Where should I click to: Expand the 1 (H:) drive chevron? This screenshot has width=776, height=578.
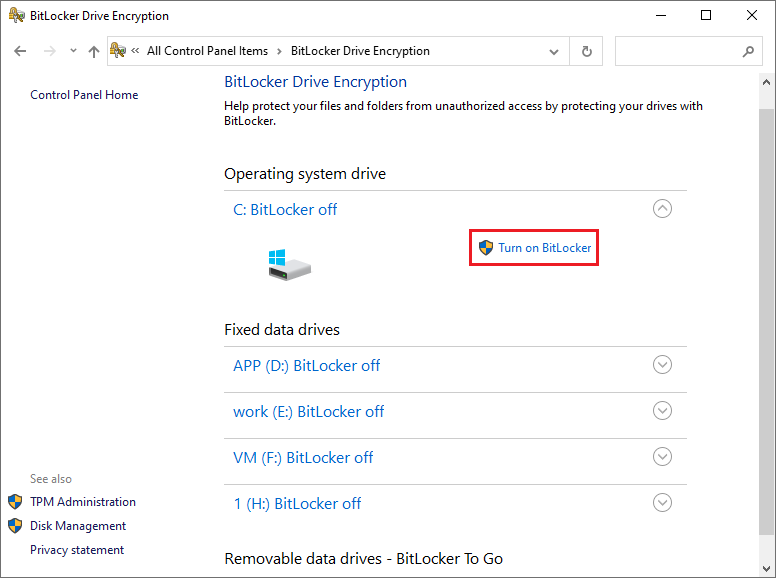(662, 503)
